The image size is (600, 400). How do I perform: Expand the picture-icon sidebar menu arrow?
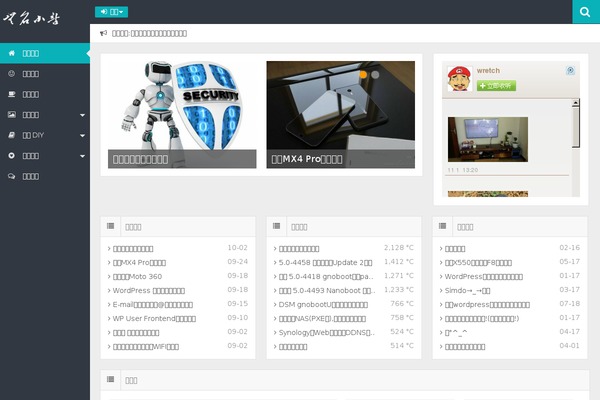[82, 115]
